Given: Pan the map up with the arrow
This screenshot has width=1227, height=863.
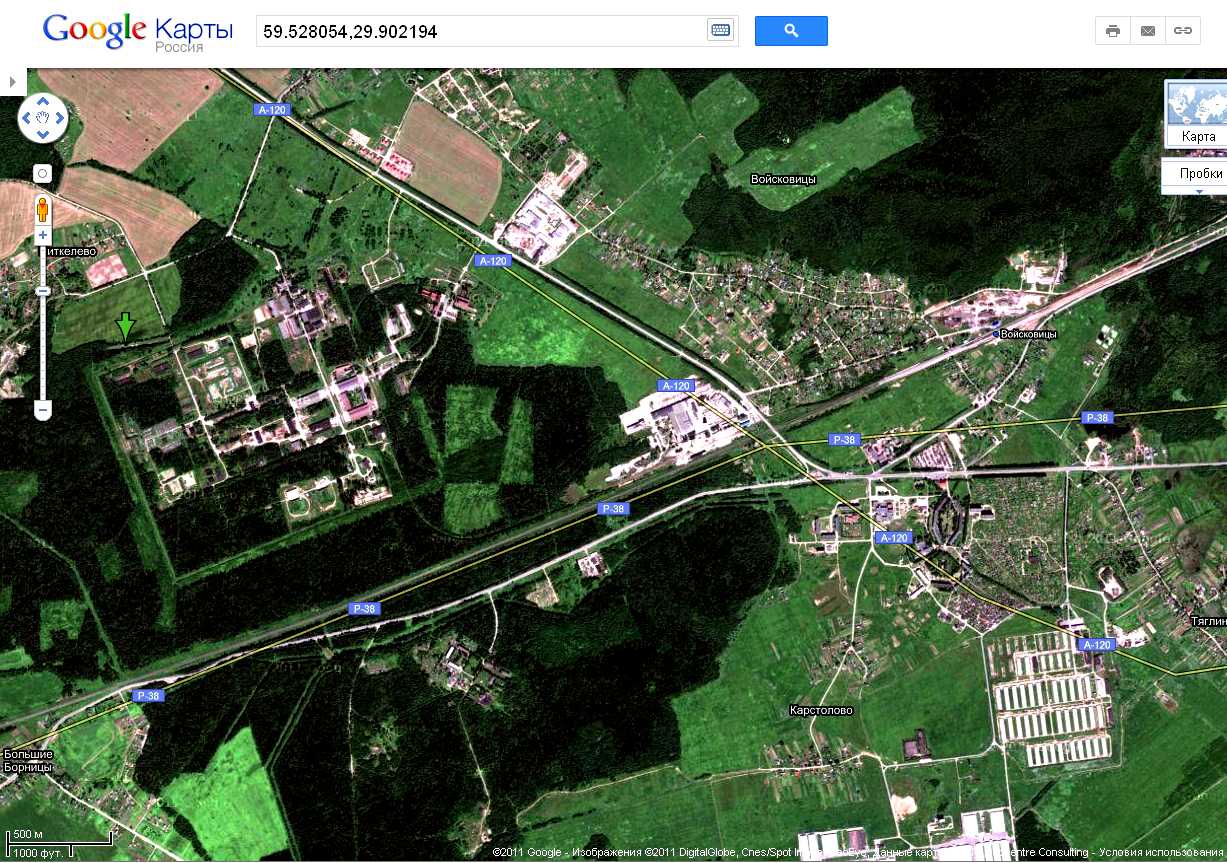Looking at the screenshot, I should pos(43,103).
